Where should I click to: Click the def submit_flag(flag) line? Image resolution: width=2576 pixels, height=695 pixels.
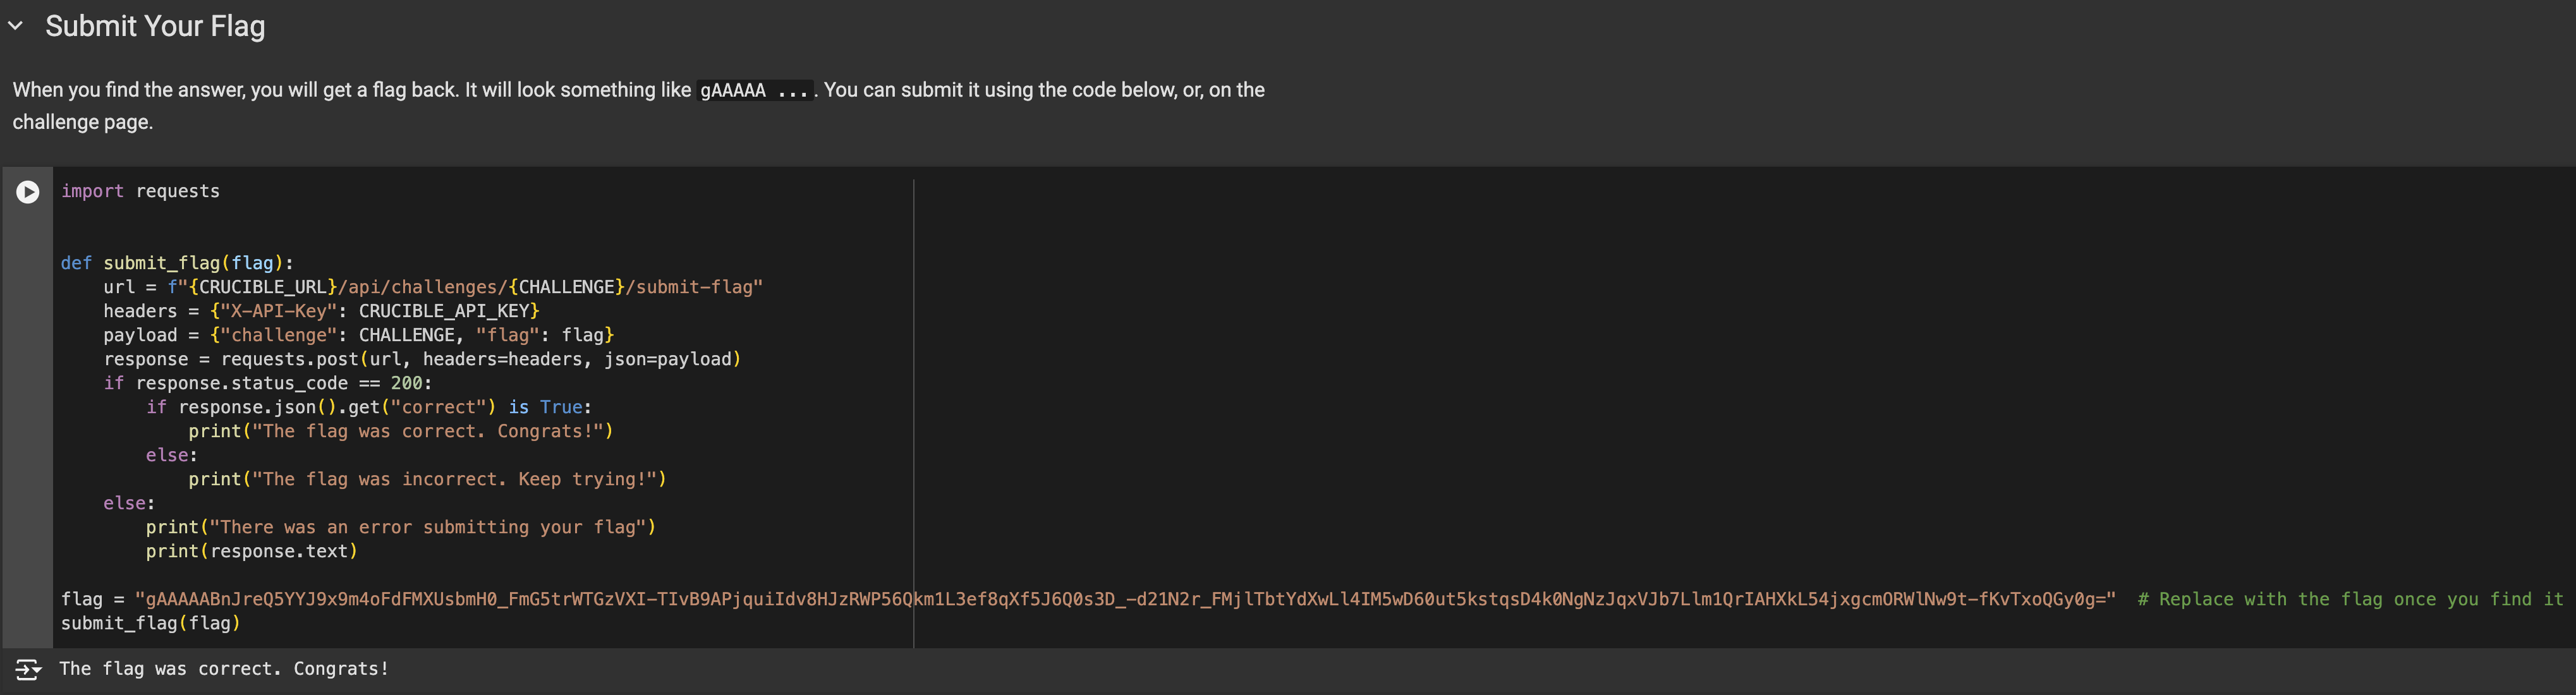click(177, 263)
